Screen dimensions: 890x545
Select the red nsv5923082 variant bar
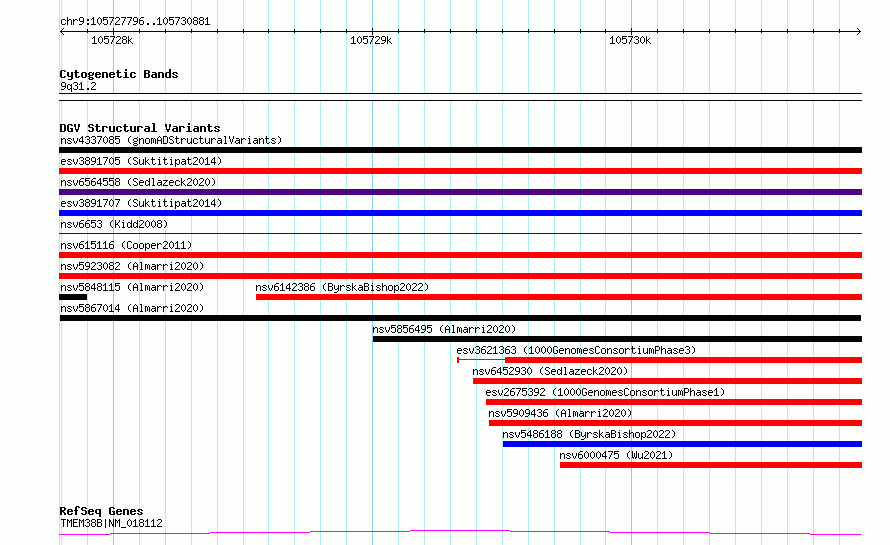[460, 276]
